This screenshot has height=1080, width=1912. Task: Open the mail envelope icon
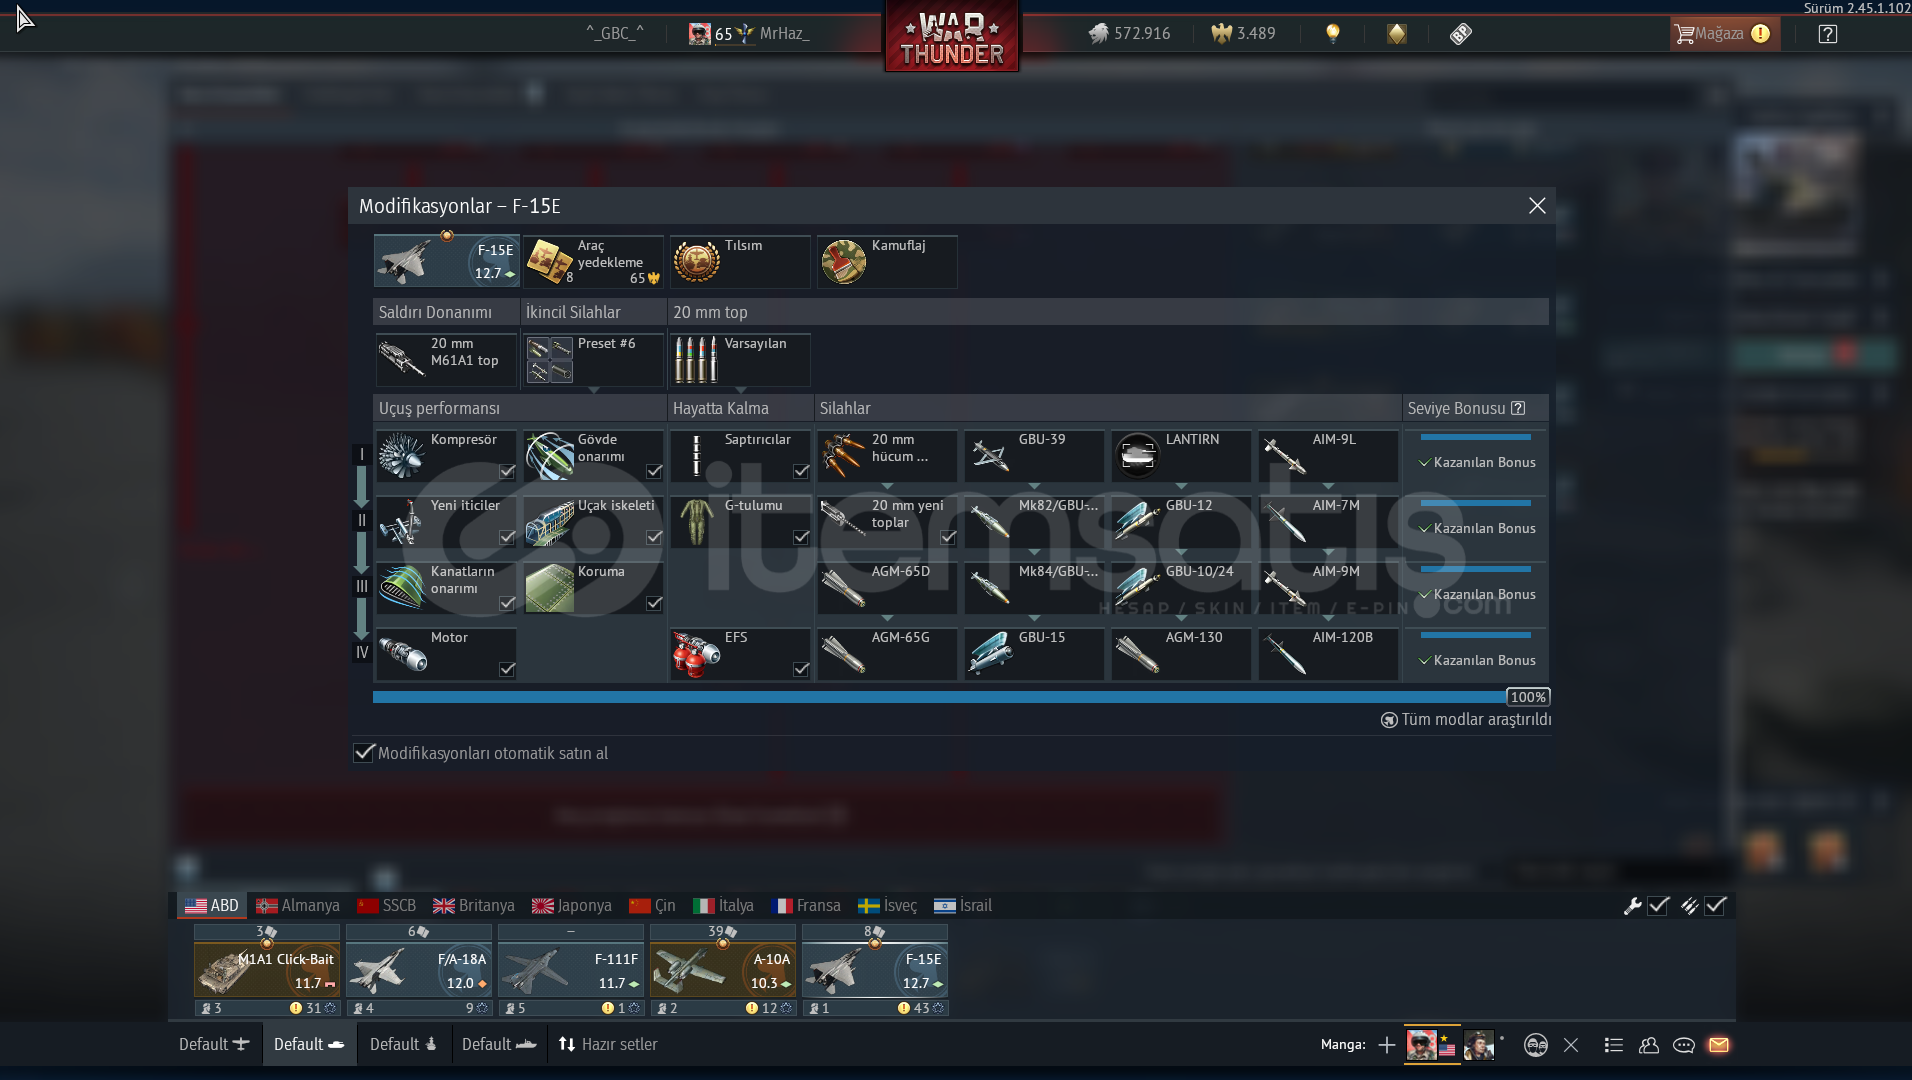point(1719,1045)
